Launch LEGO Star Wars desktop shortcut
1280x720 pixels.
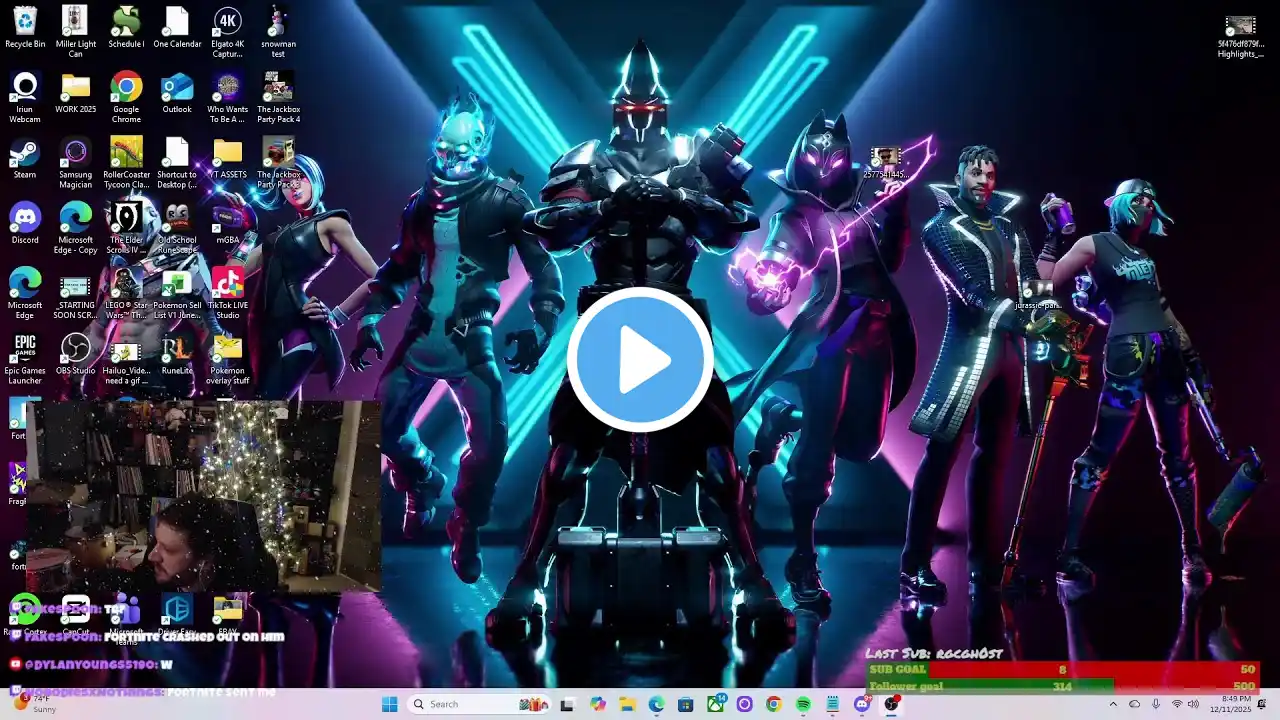(x=126, y=292)
